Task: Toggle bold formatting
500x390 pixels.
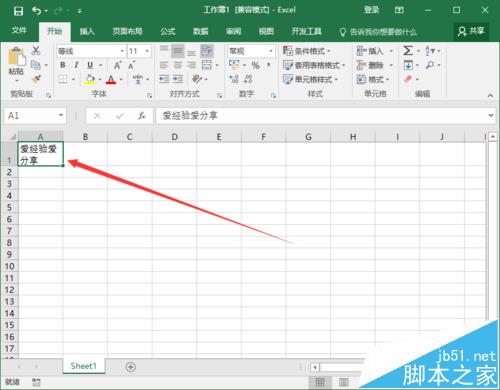Action: pyautogui.click(x=63, y=65)
